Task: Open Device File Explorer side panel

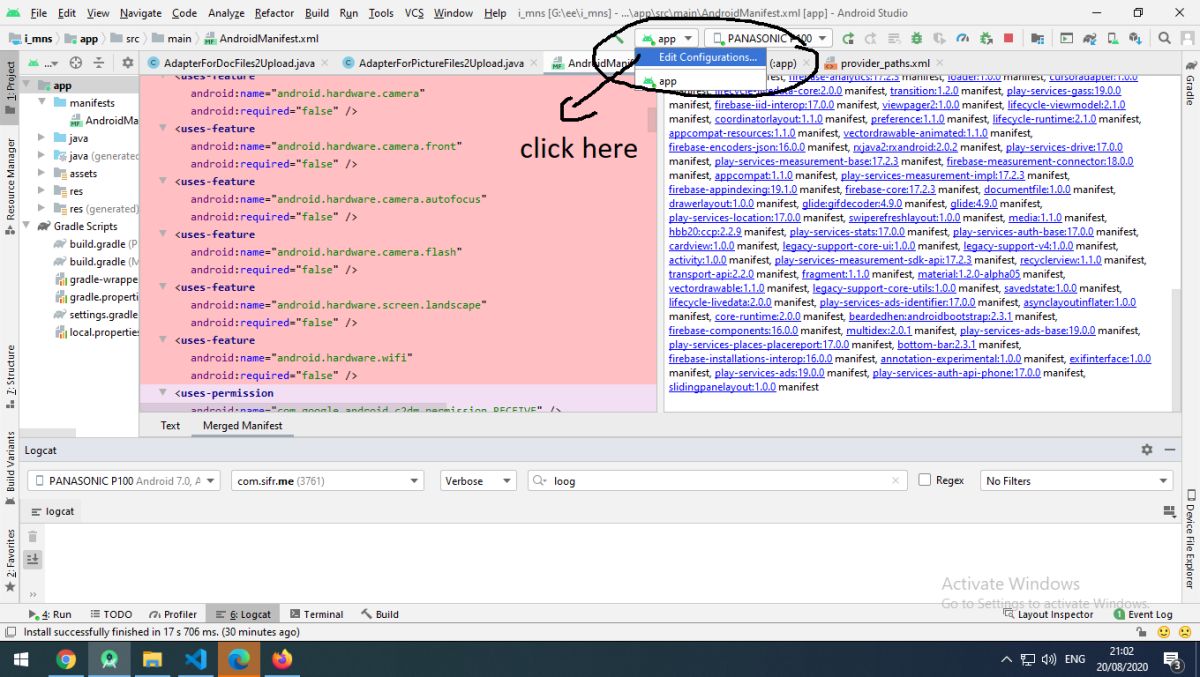Action: 1190,538
